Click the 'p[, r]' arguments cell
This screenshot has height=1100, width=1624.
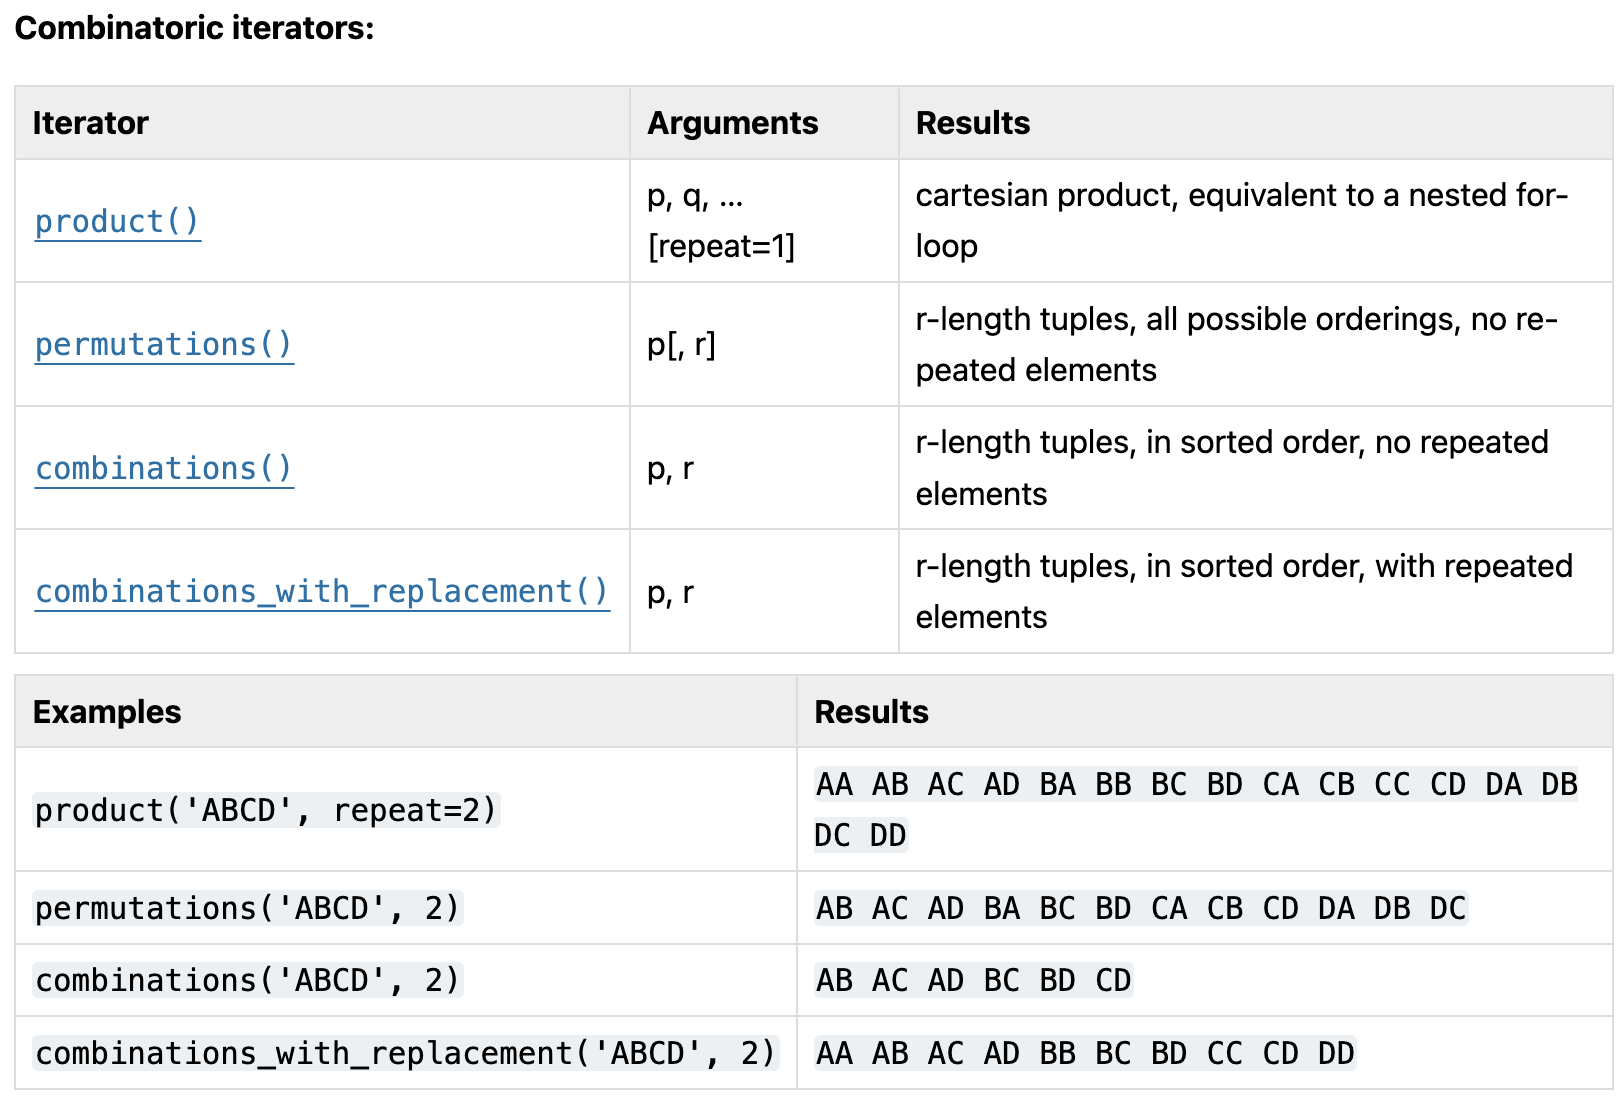click(681, 344)
